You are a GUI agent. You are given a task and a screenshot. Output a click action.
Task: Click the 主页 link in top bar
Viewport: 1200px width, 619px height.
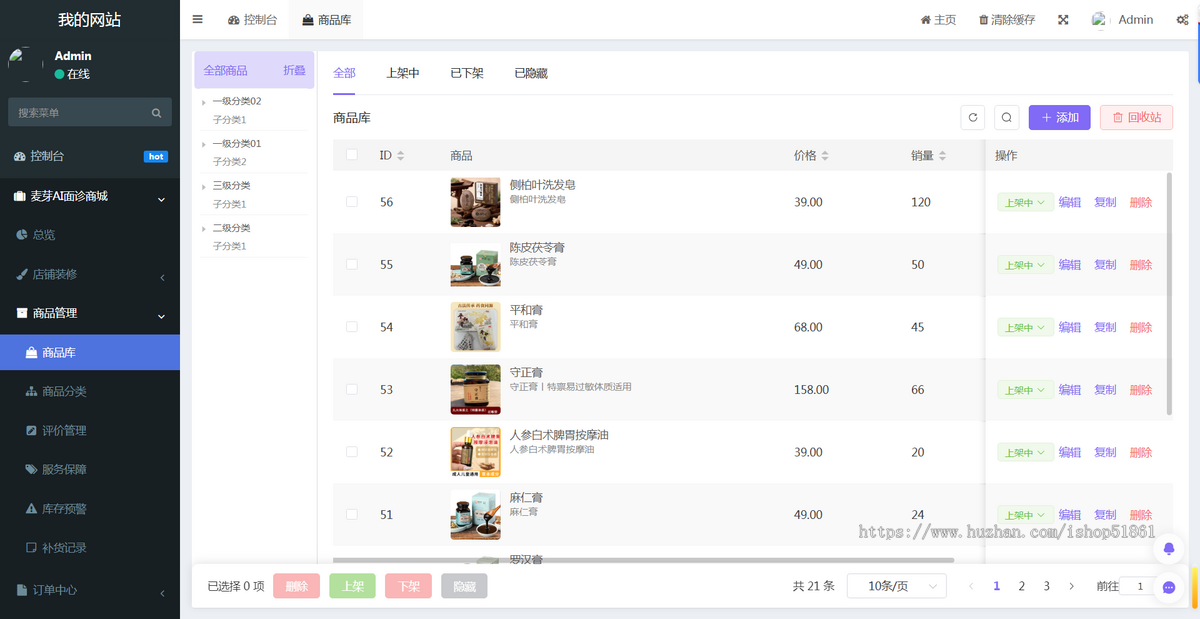(x=938, y=20)
